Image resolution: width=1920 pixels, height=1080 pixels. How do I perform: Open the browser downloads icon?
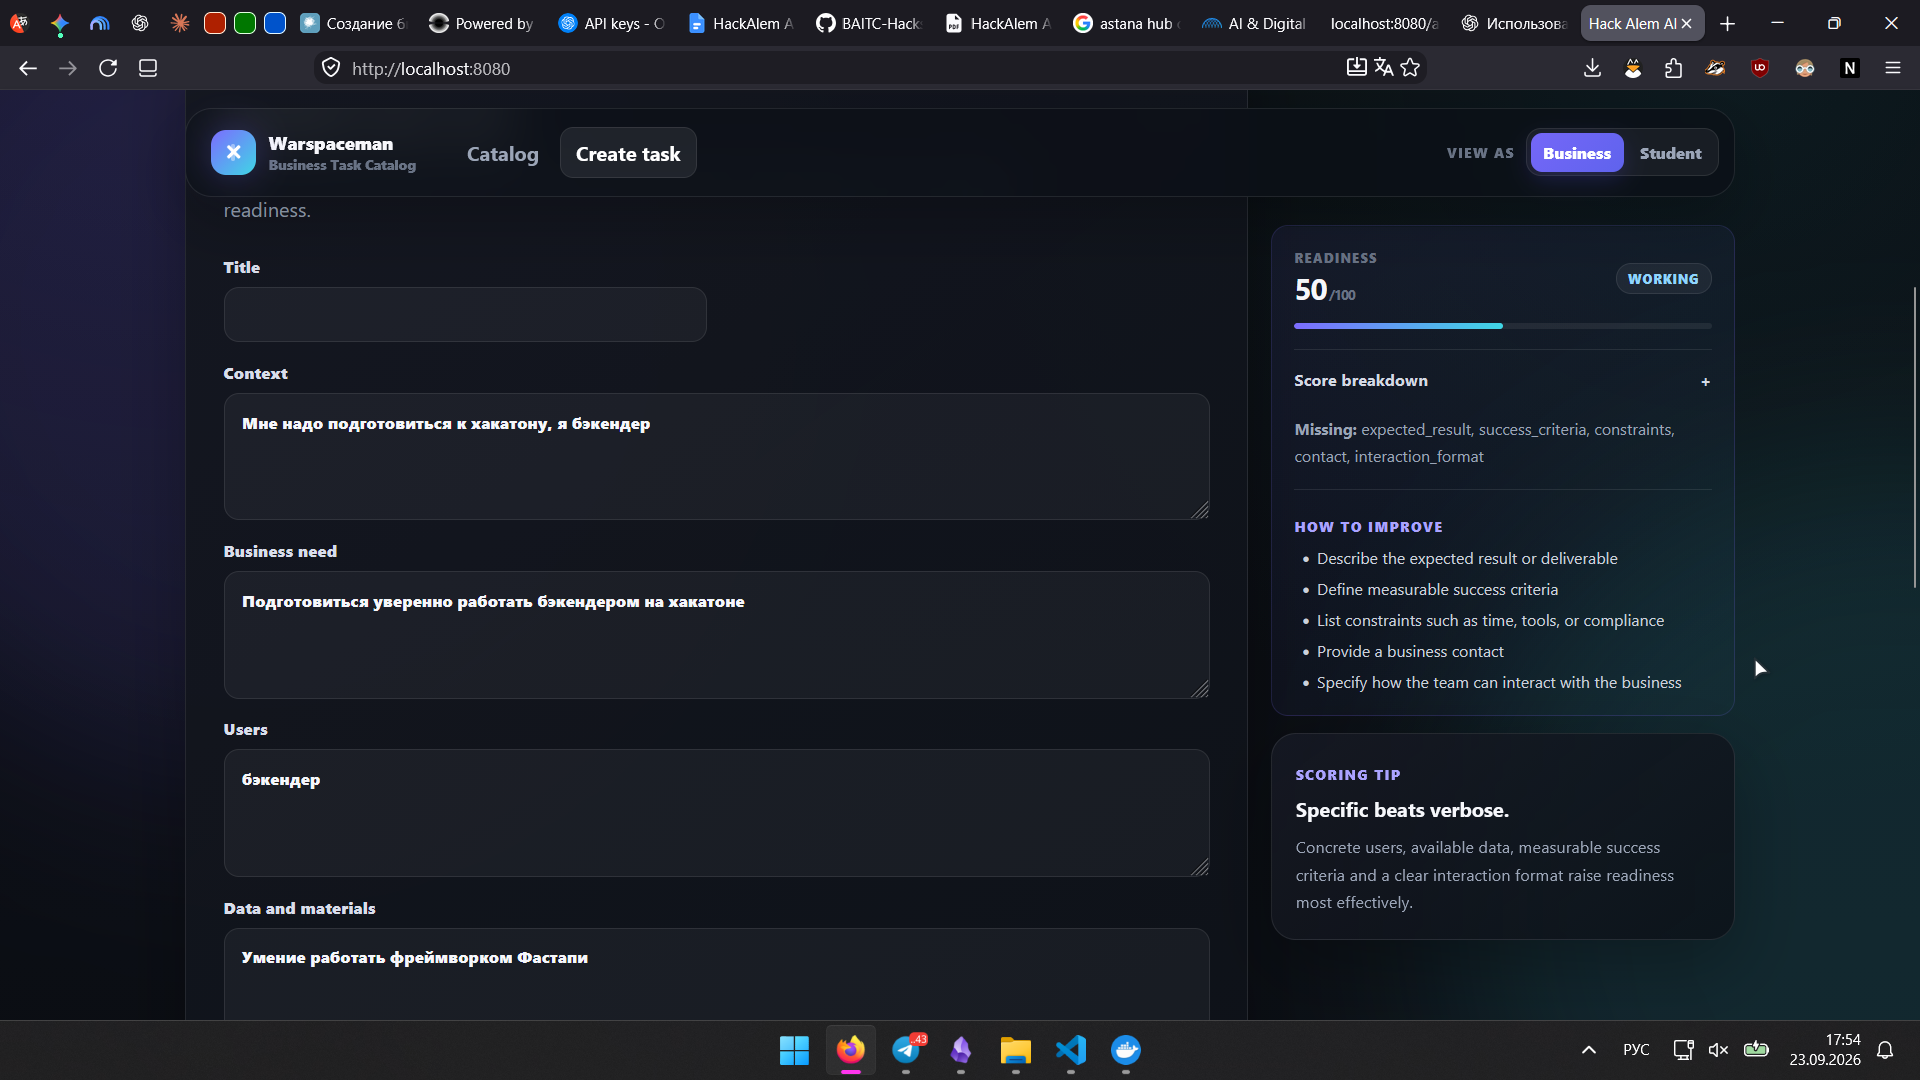1593,68
